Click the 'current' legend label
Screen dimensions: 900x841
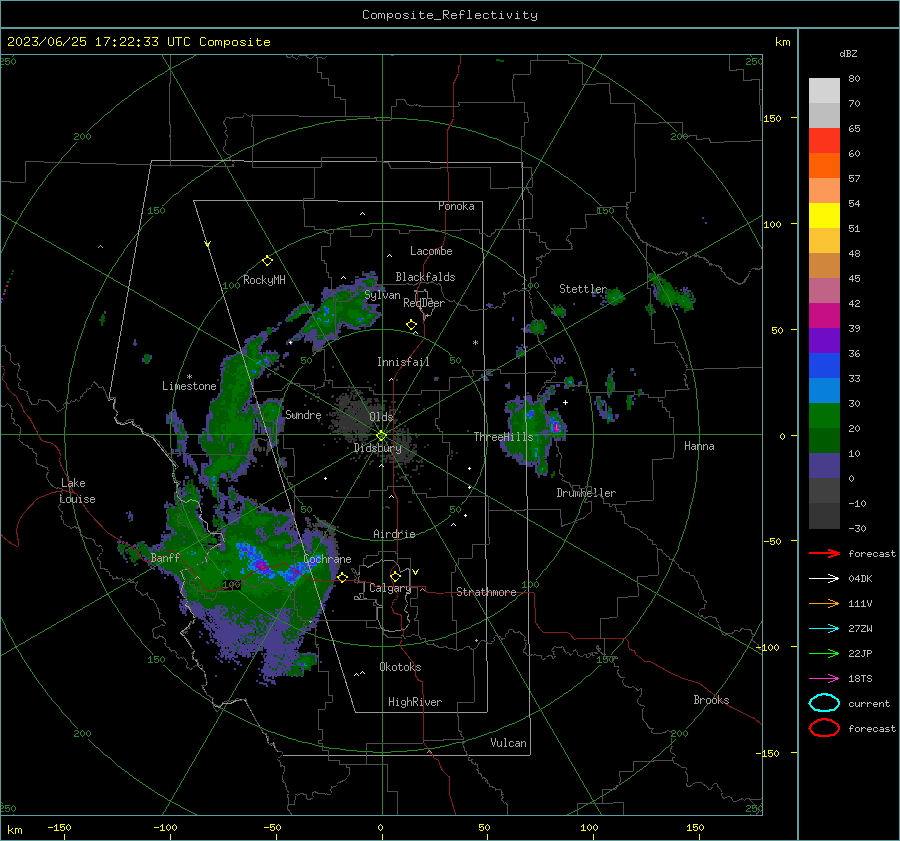tap(868, 704)
